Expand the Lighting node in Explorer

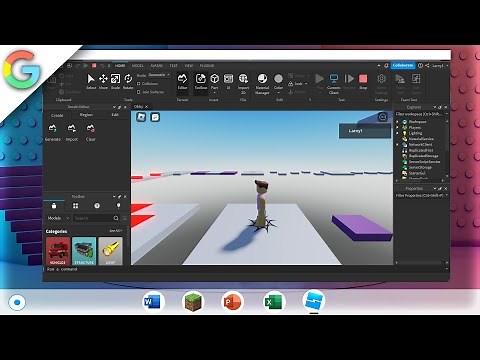(397, 133)
